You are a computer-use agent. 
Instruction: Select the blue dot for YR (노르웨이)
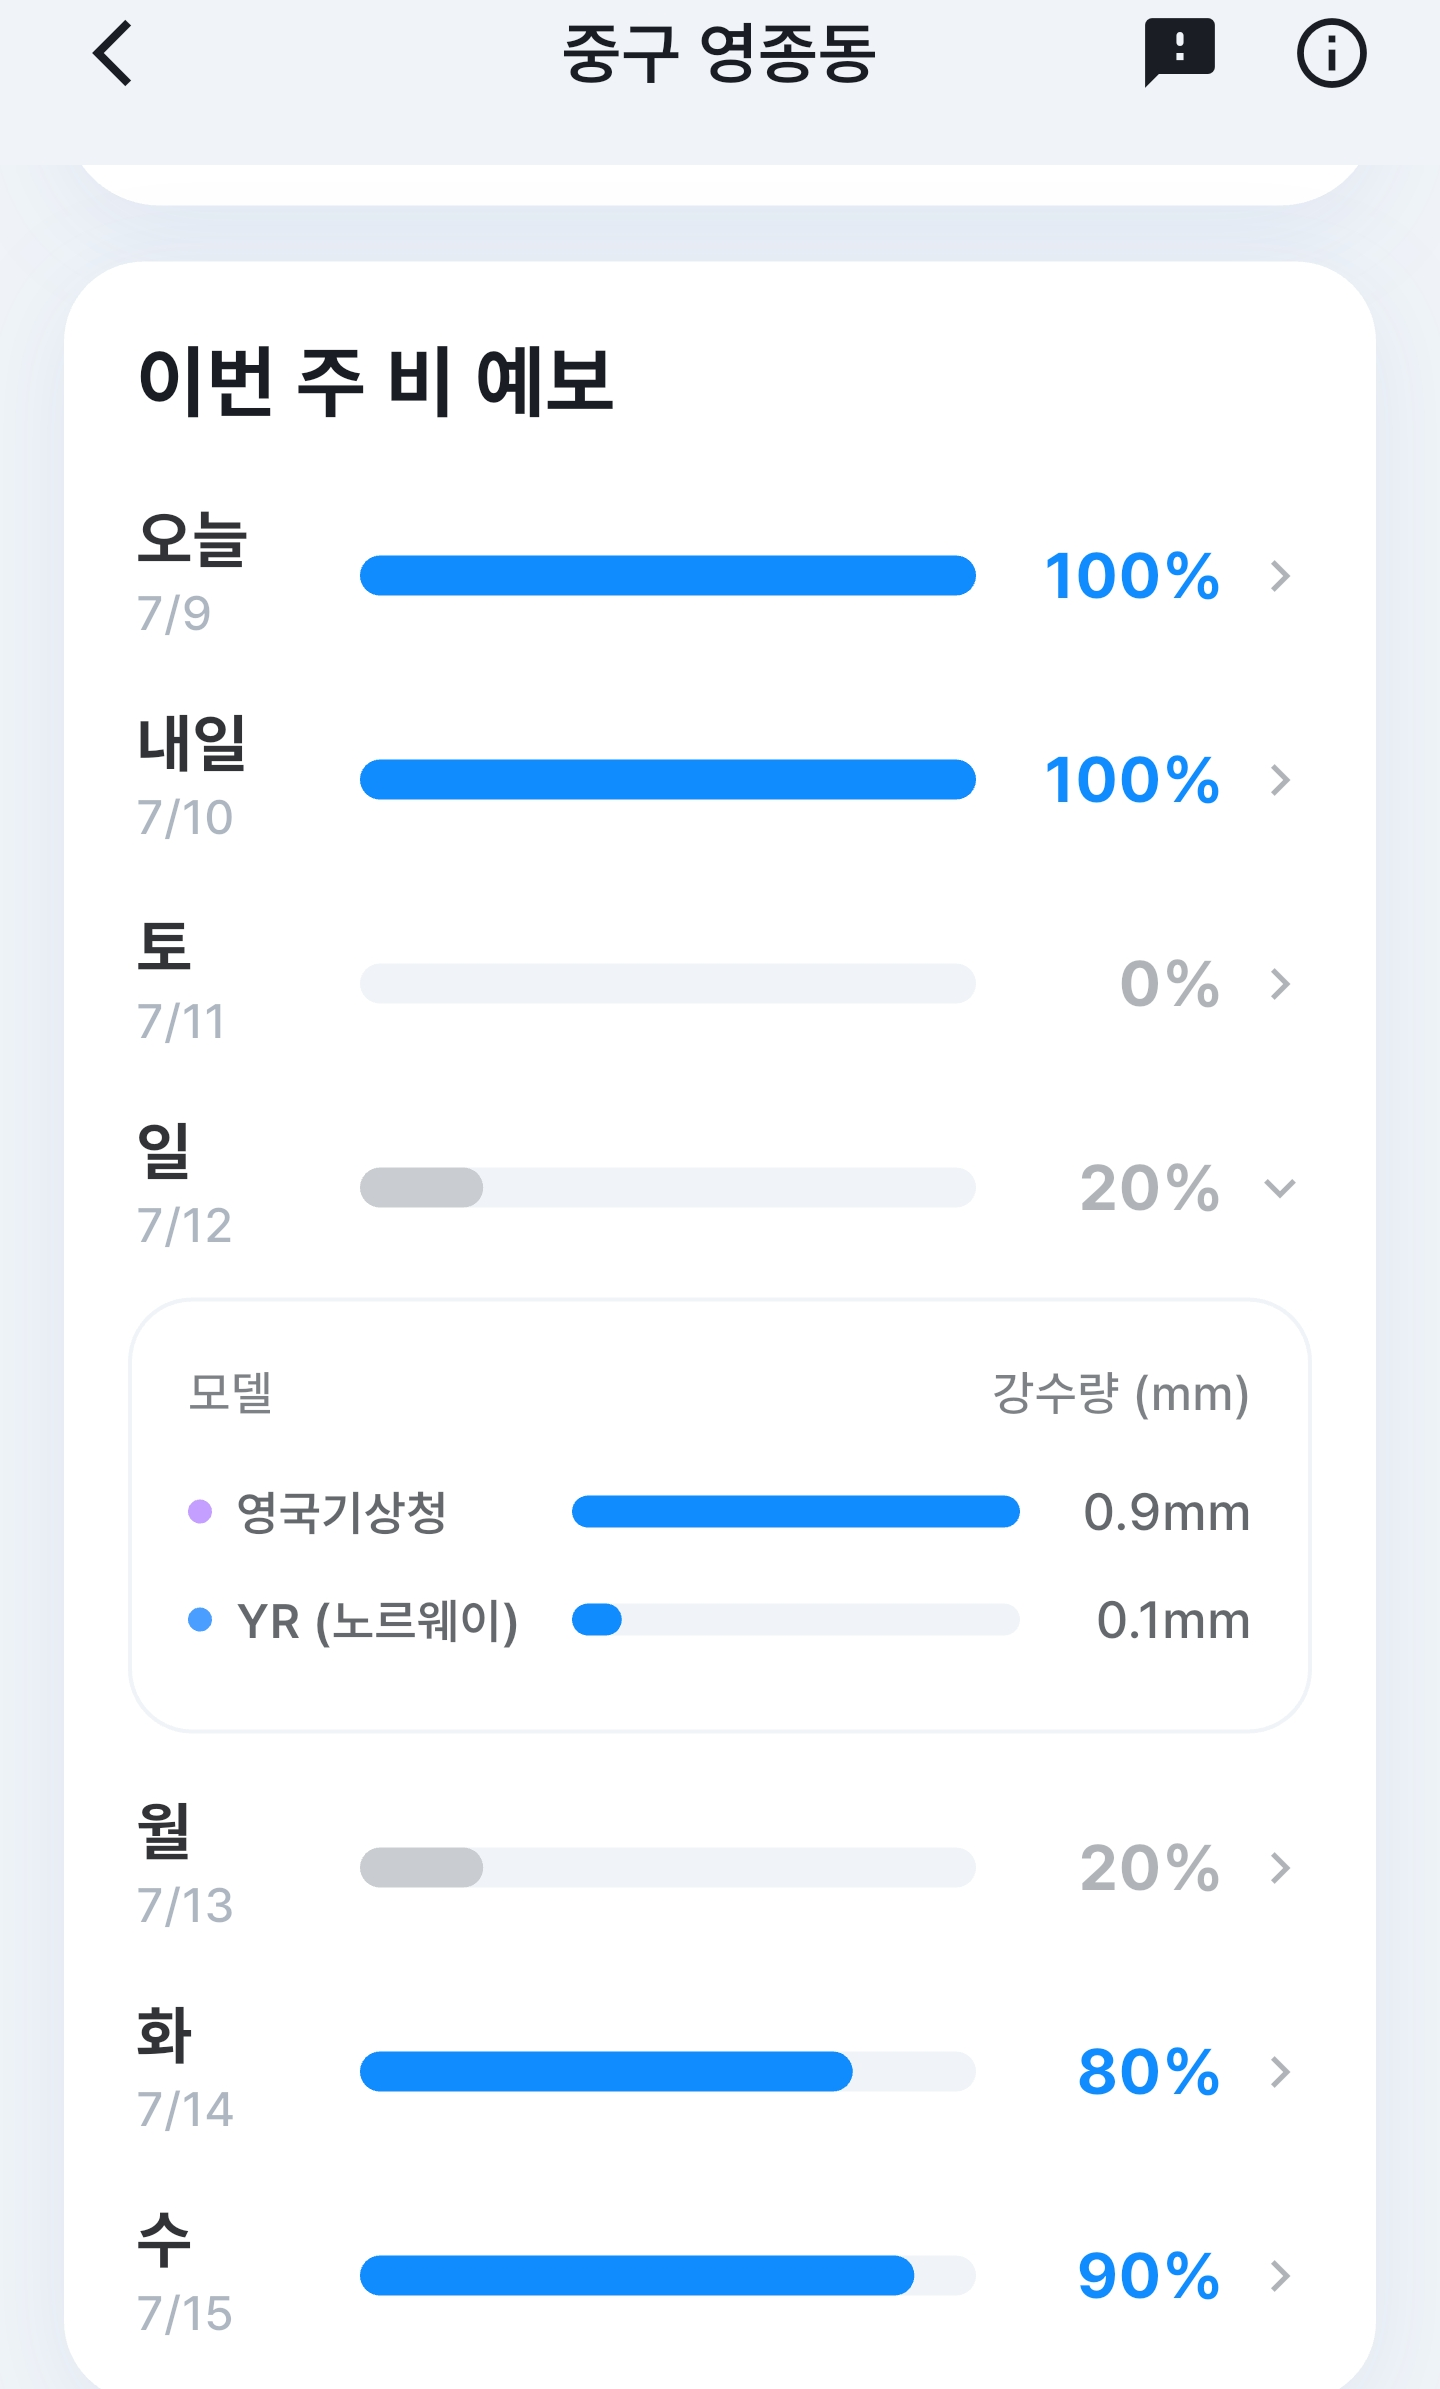pyautogui.click(x=200, y=1619)
